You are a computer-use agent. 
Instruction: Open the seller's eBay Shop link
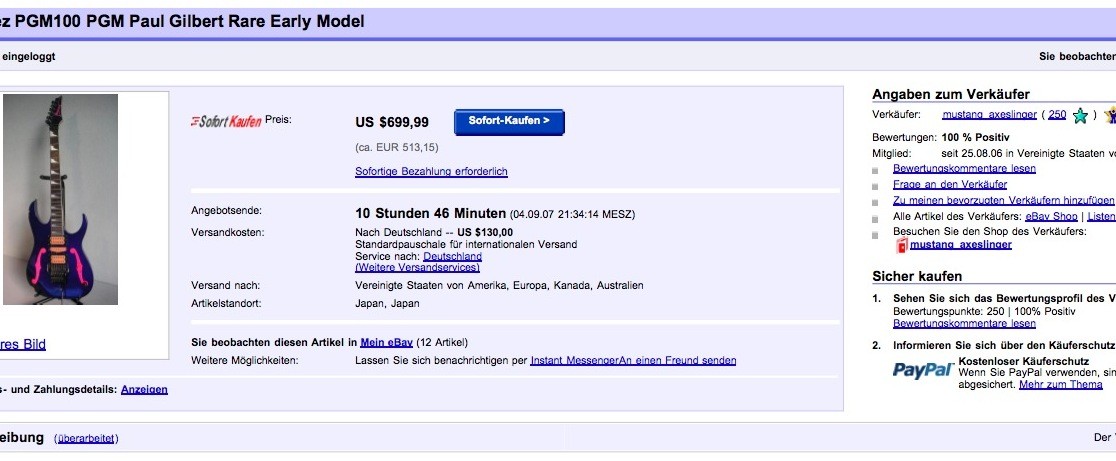tap(1051, 216)
